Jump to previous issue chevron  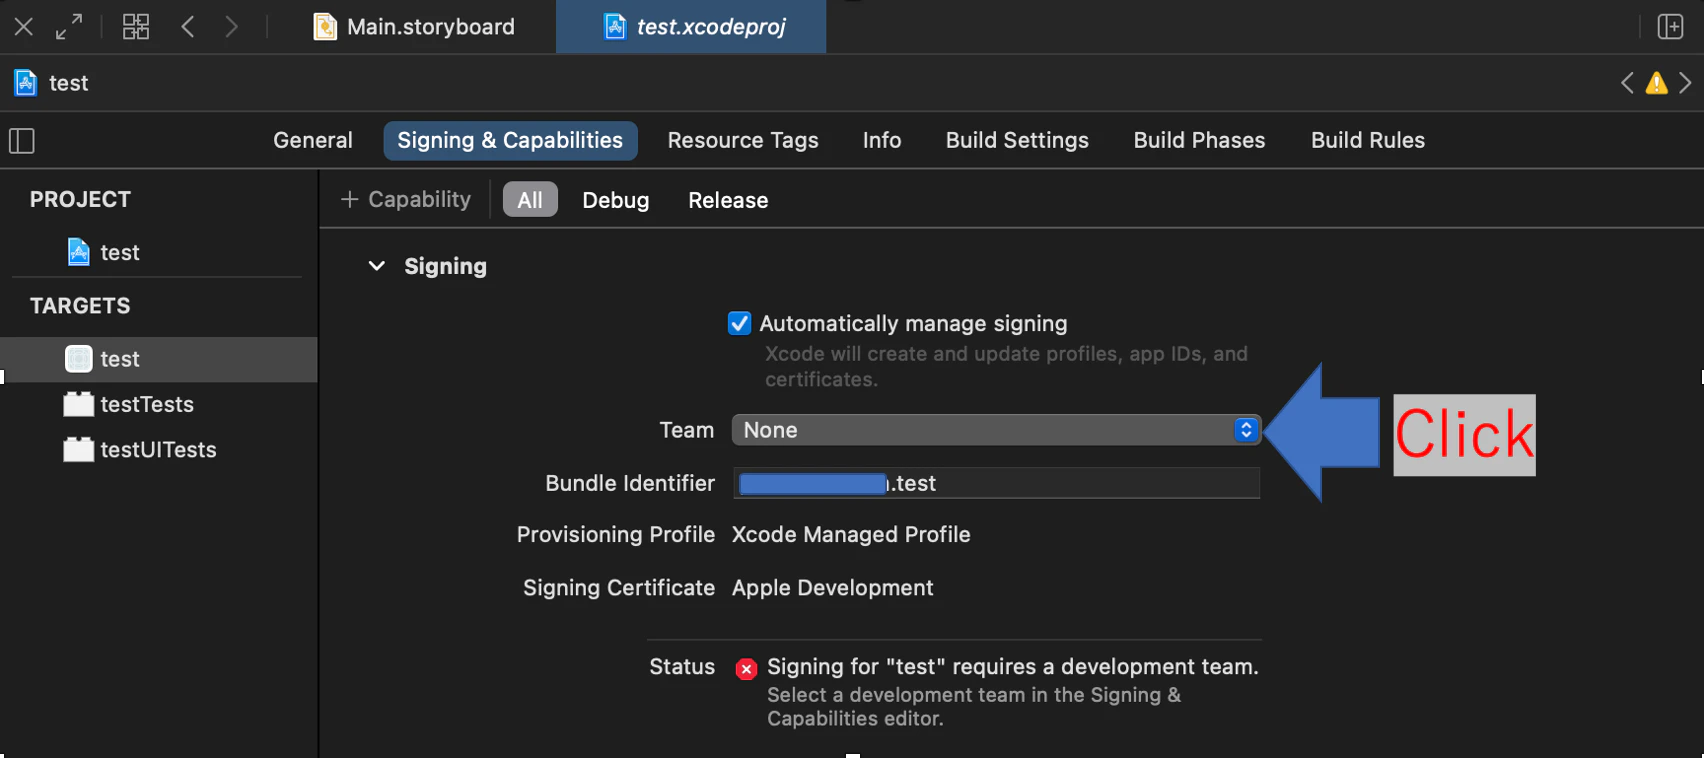click(1627, 83)
